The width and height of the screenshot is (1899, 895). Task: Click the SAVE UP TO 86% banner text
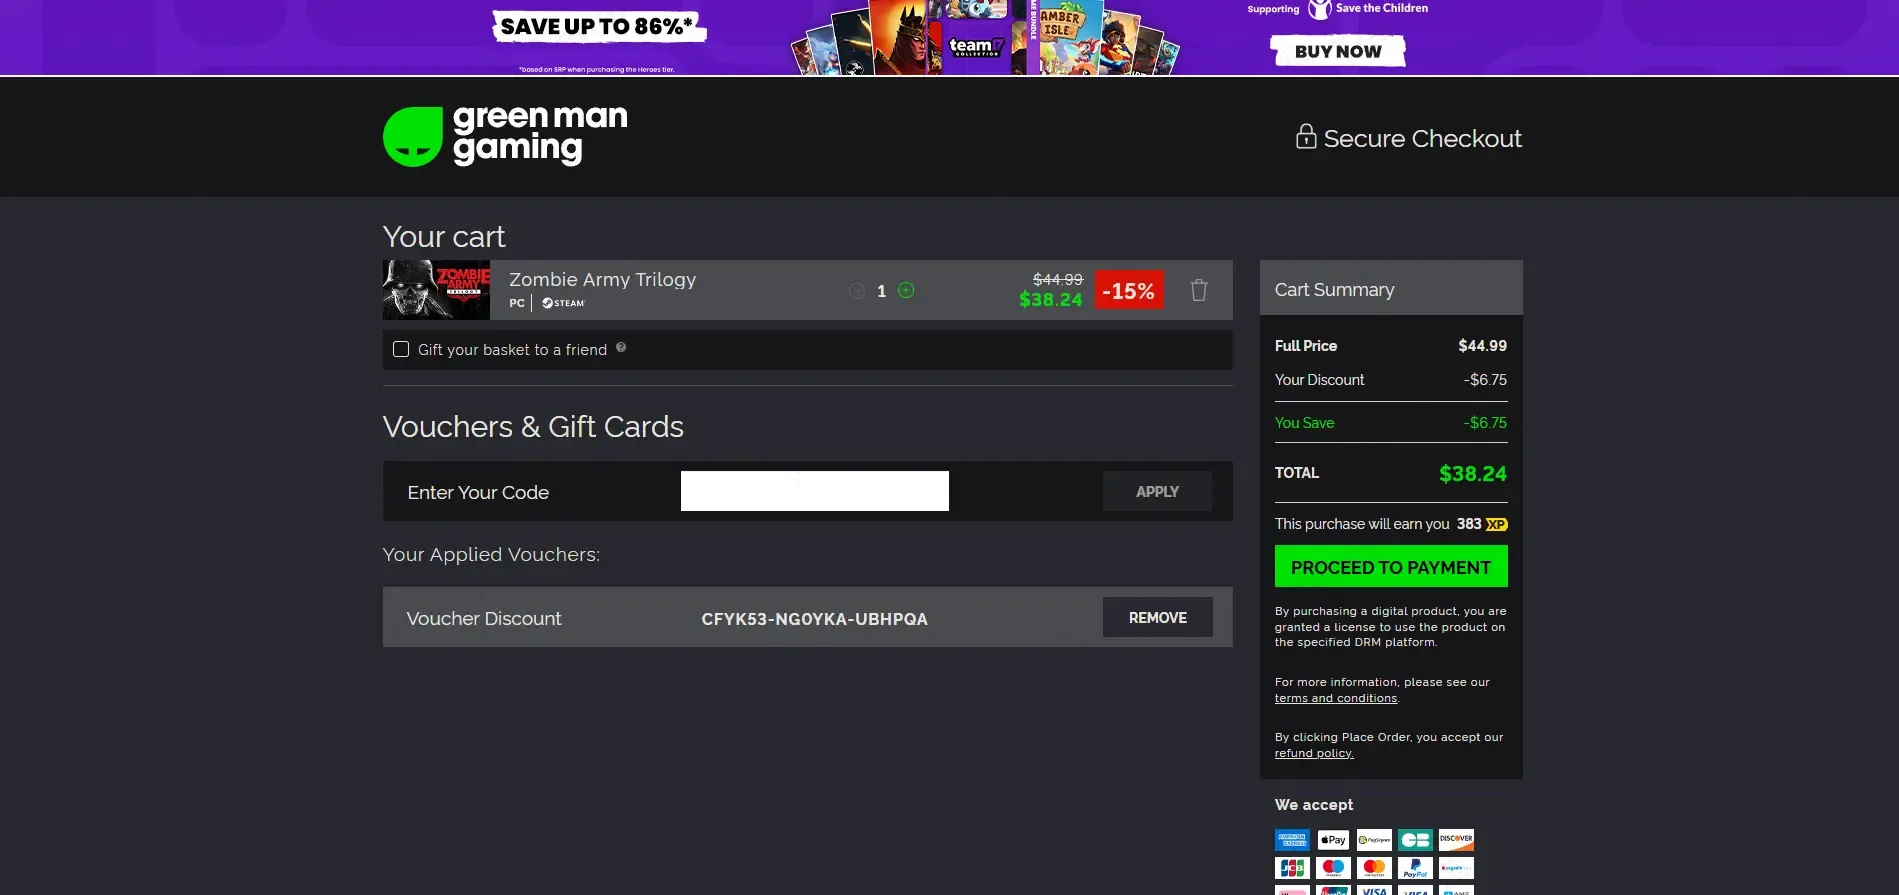(598, 27)
